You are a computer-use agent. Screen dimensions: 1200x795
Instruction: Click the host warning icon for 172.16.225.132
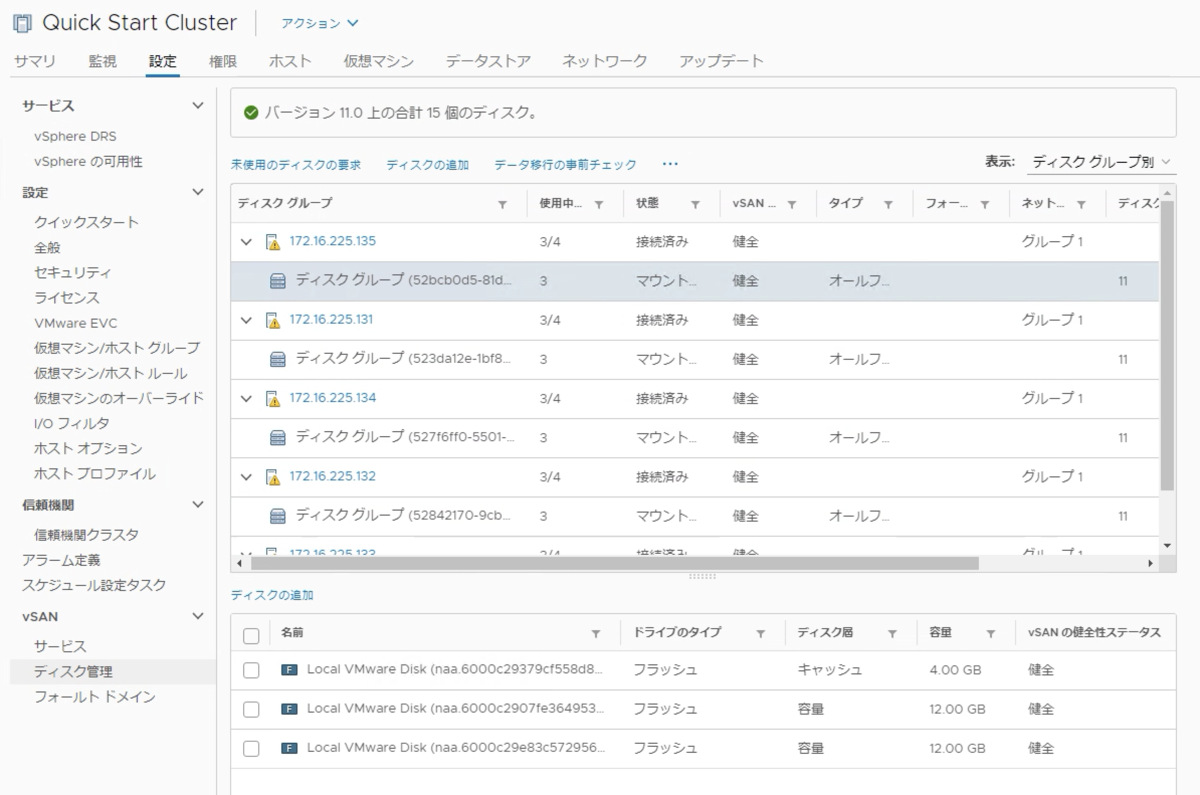(272, 477)
